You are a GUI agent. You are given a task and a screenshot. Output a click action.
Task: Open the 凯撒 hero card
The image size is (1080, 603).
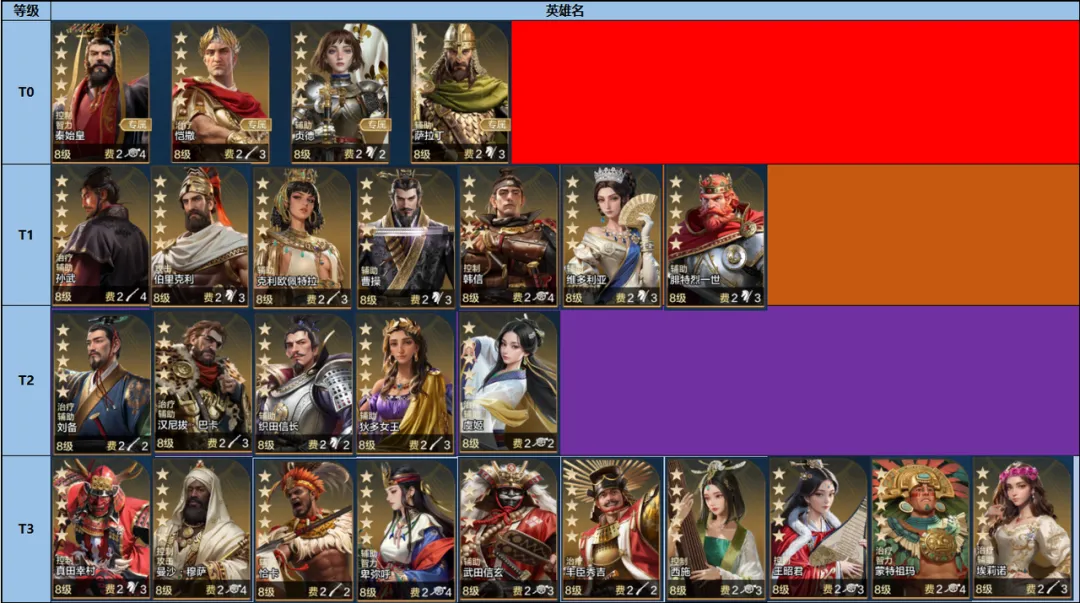(220, 92)
